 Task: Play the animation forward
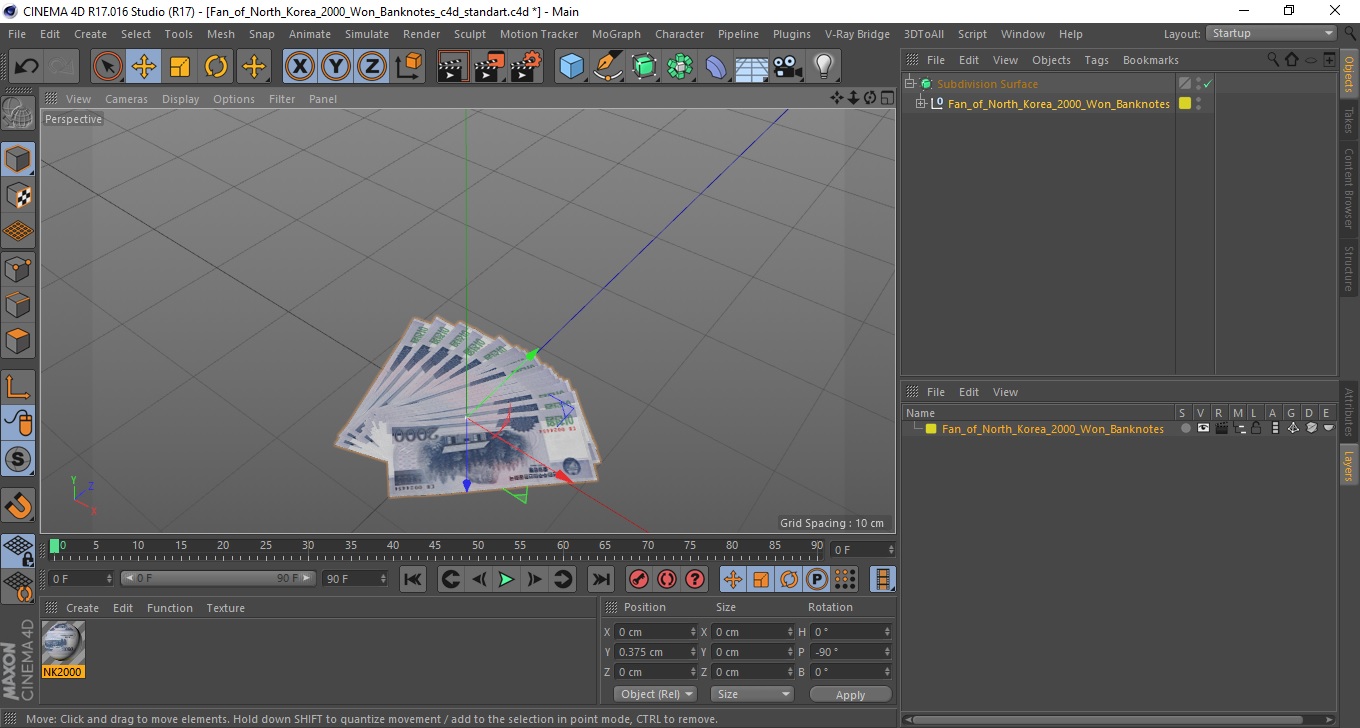pyautogui.click(x=506, y=579)
